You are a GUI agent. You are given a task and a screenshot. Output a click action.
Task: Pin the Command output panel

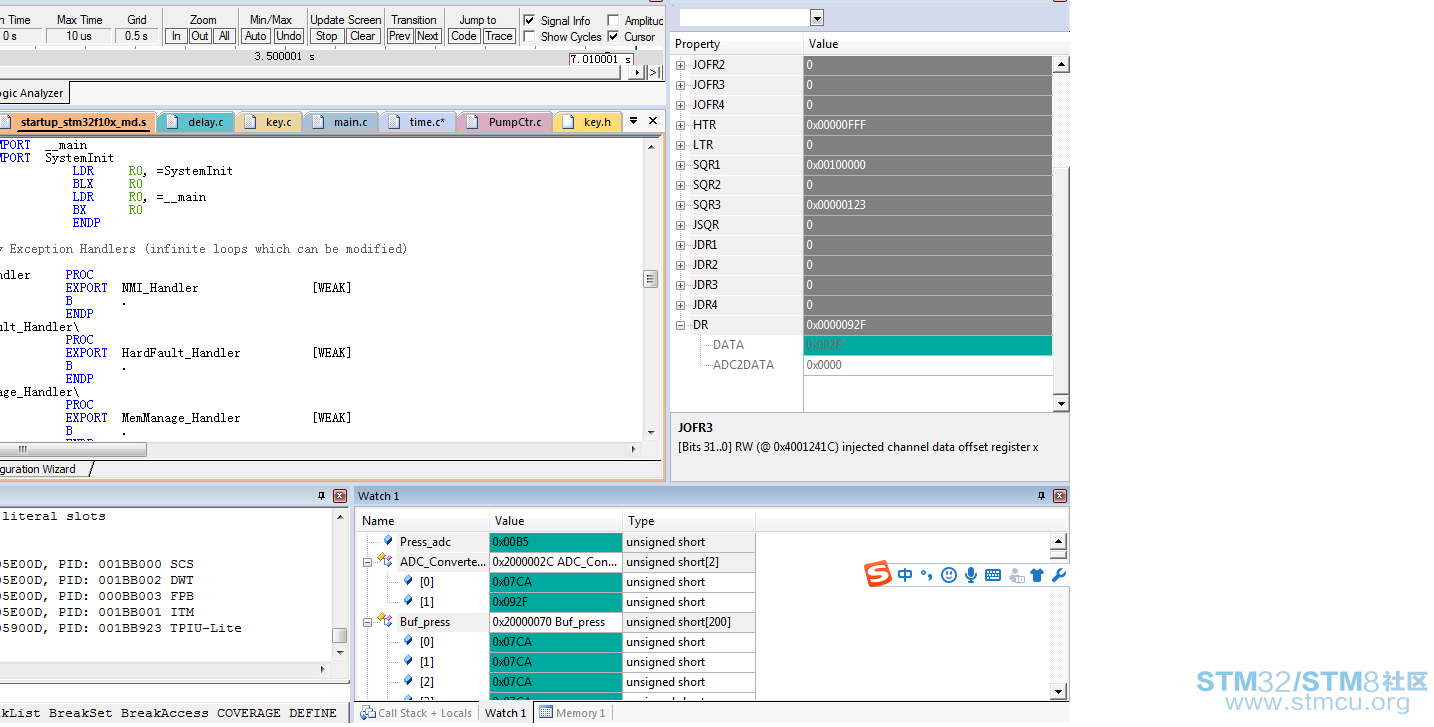point(322,496)
